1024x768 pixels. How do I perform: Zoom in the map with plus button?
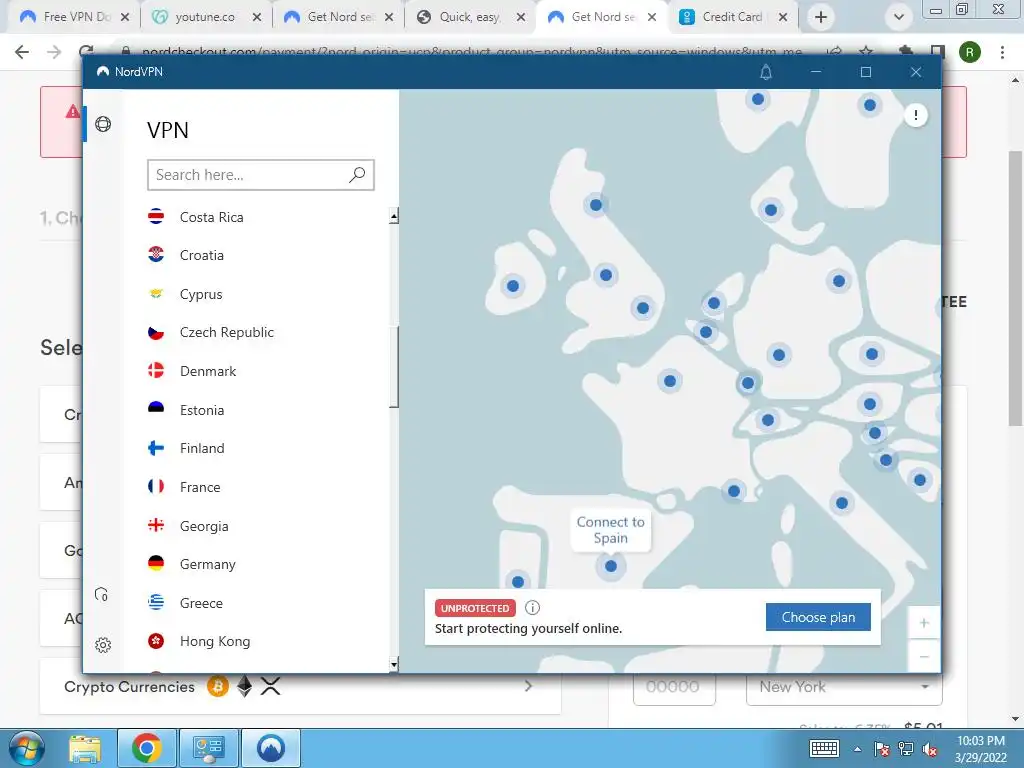tap(924, 623)
